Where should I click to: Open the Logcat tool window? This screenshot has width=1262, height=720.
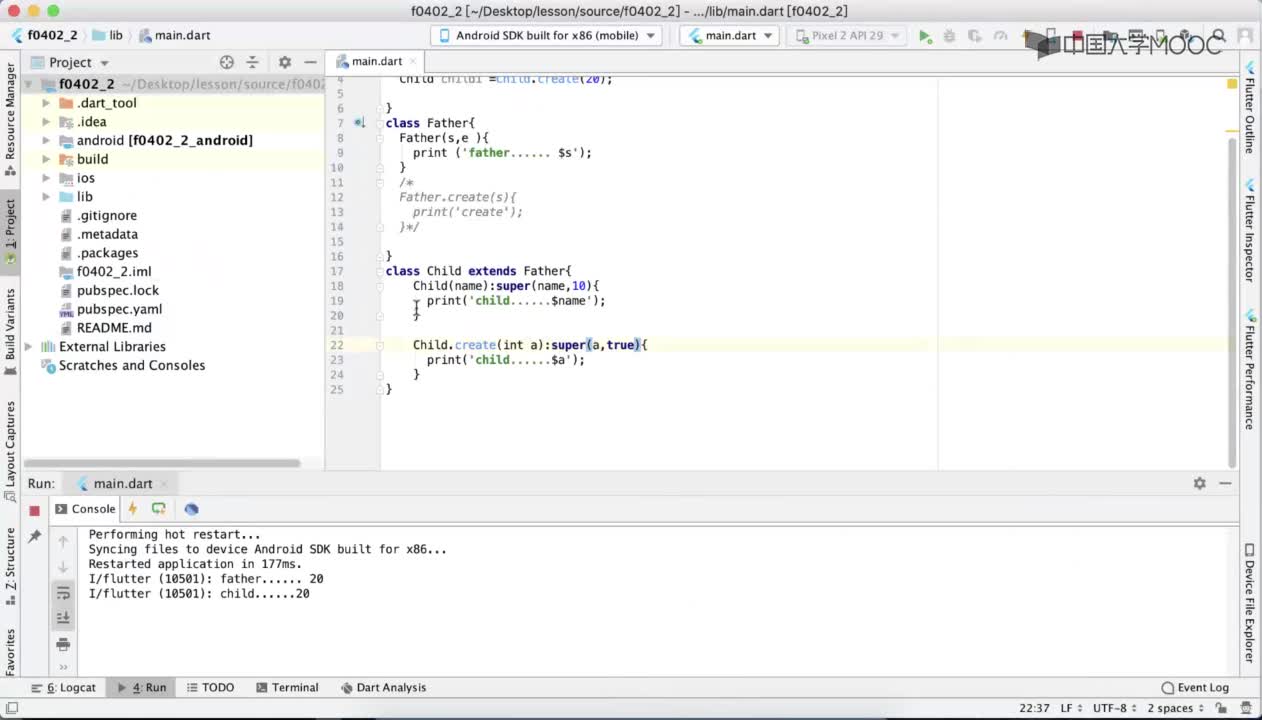[64, 688]
